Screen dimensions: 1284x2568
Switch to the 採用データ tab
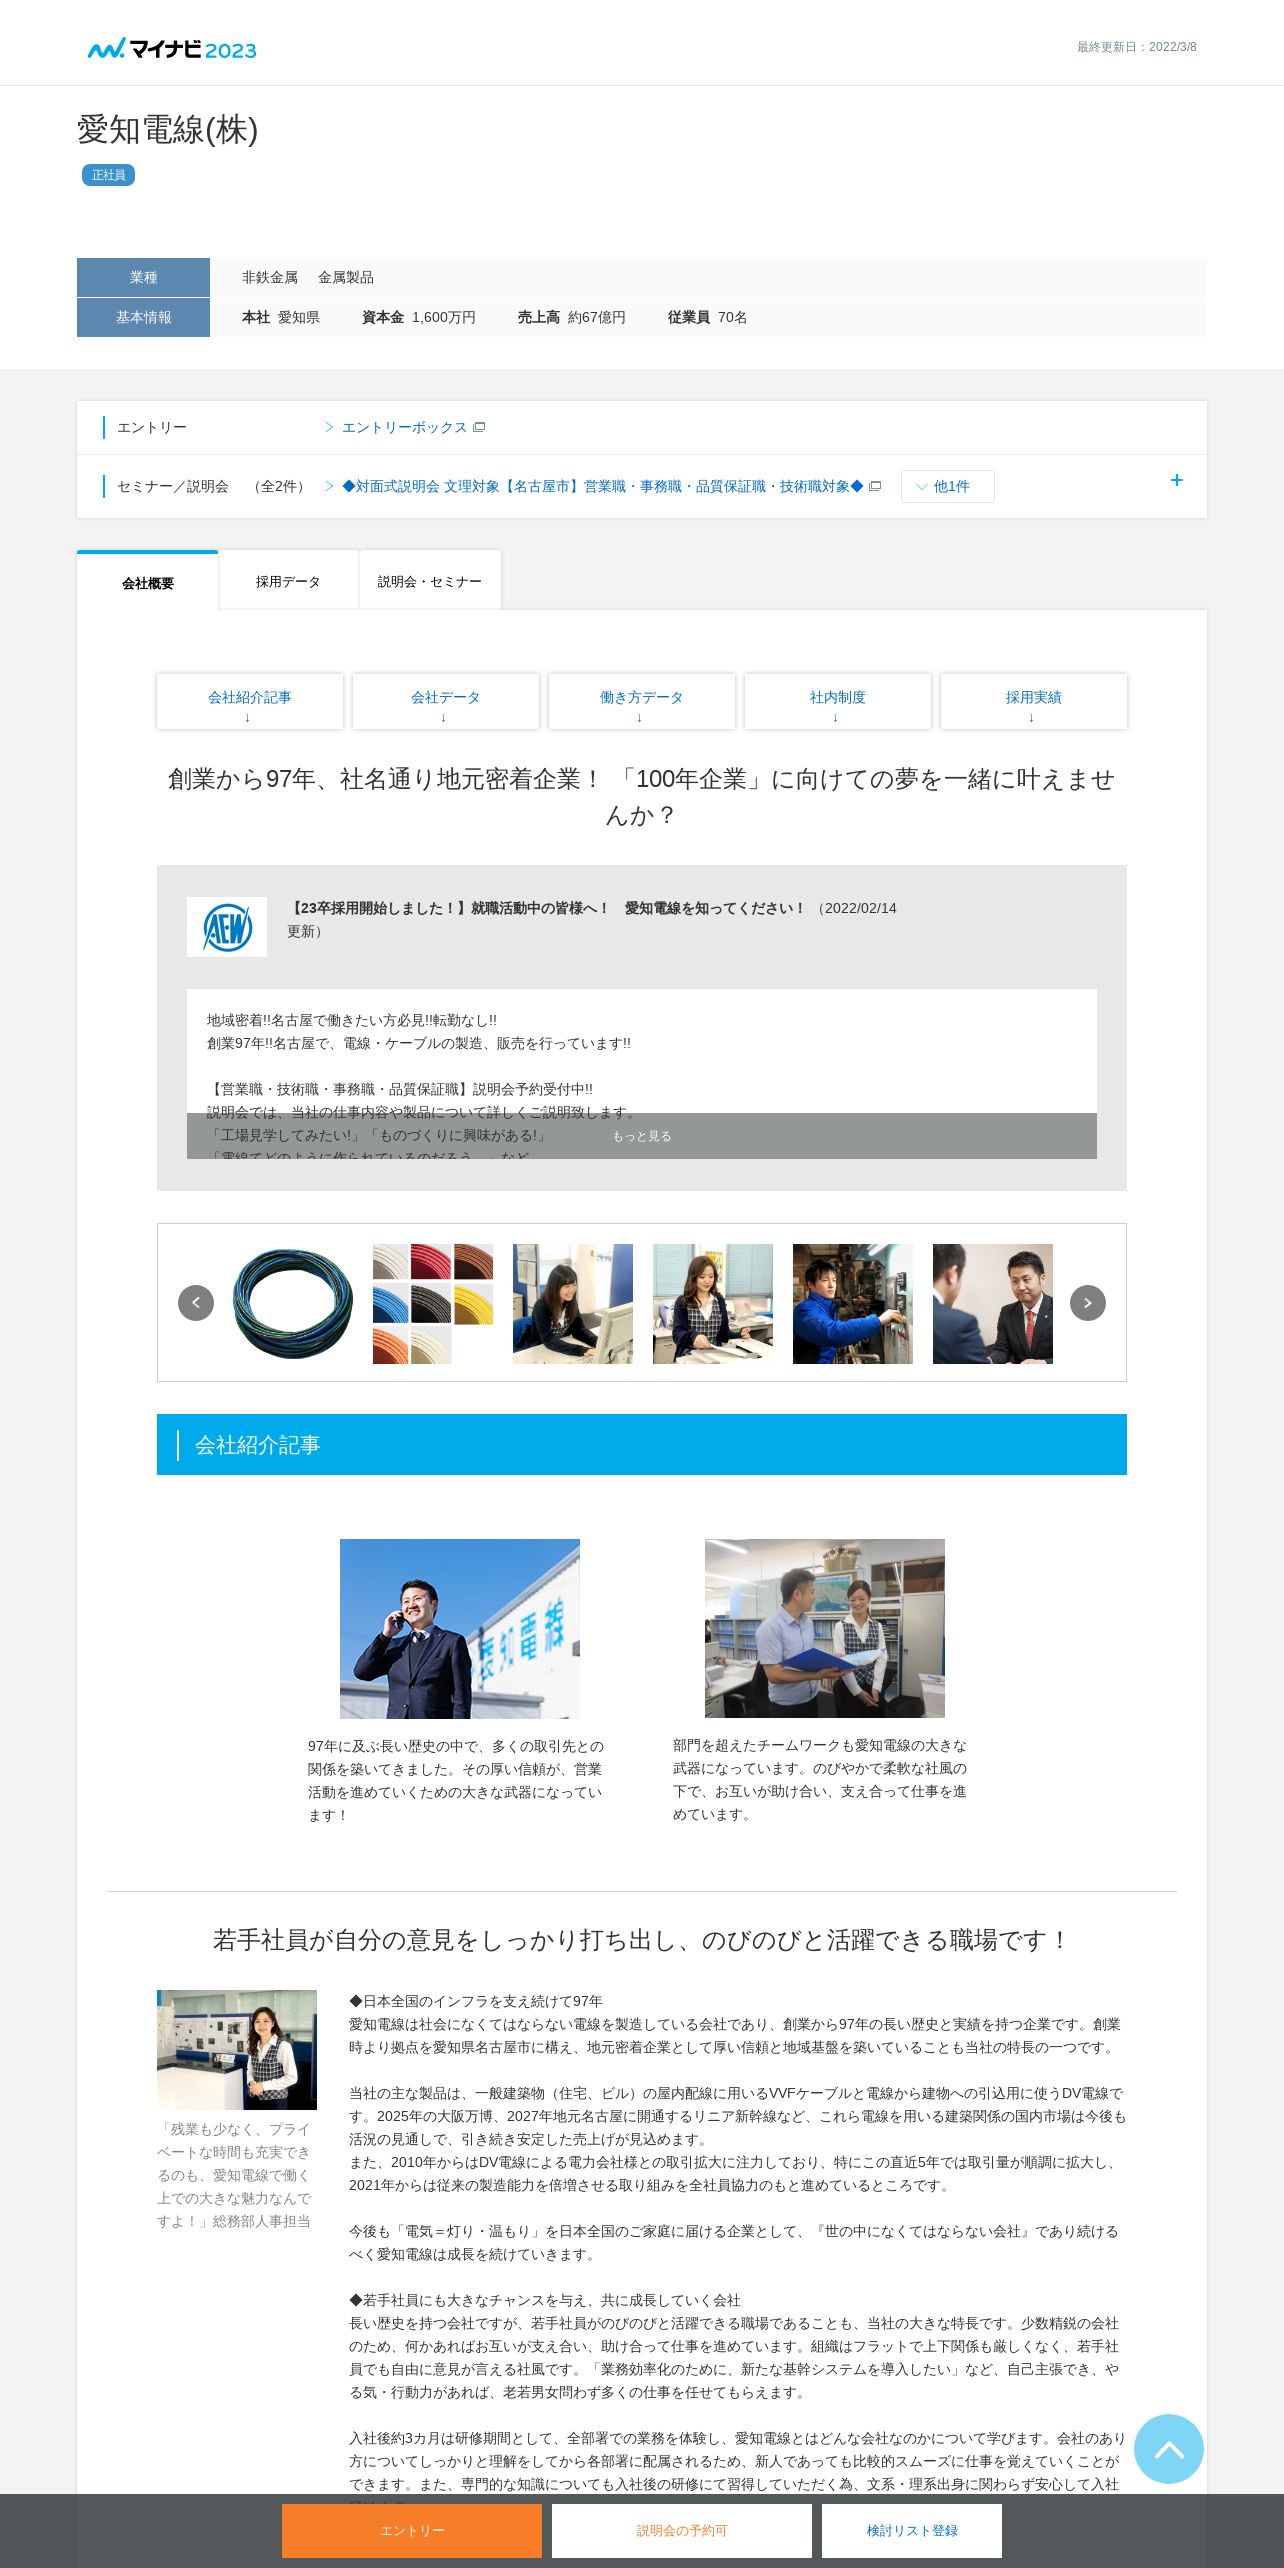[x=288, y=581]
